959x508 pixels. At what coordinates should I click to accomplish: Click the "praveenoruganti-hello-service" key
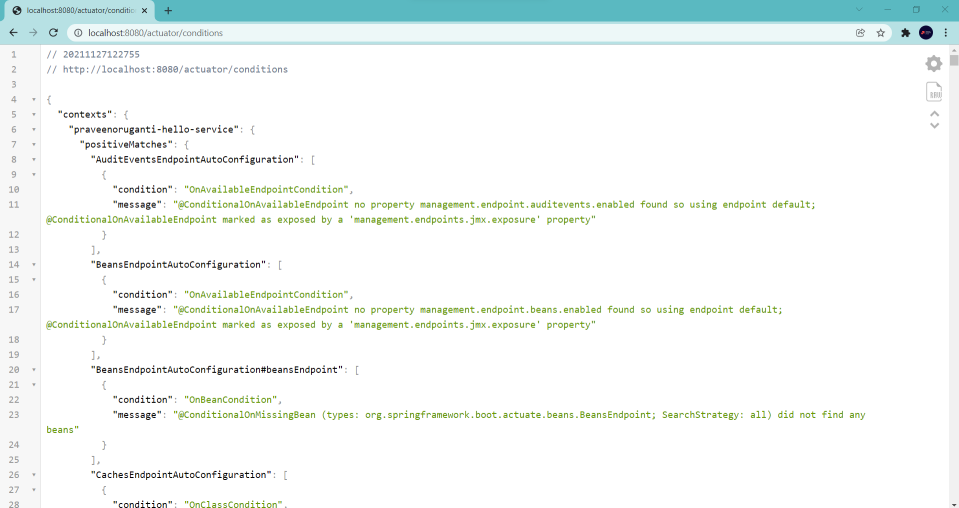click(154, 130)
